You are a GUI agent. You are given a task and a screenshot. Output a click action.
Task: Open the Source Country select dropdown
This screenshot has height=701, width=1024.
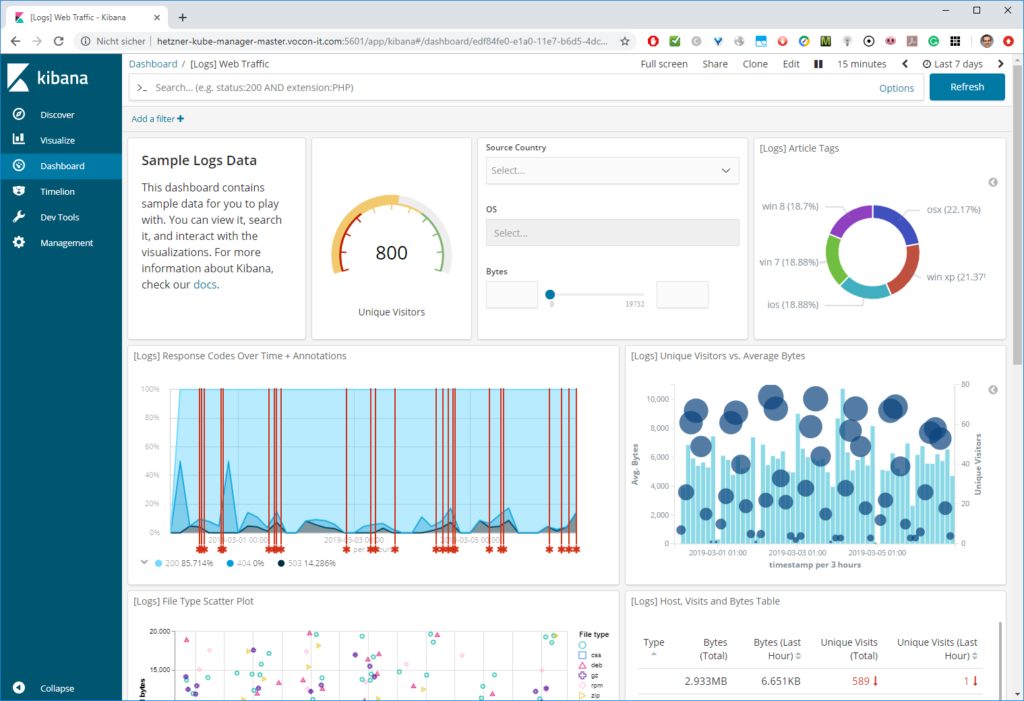click(x=613, y=171)
